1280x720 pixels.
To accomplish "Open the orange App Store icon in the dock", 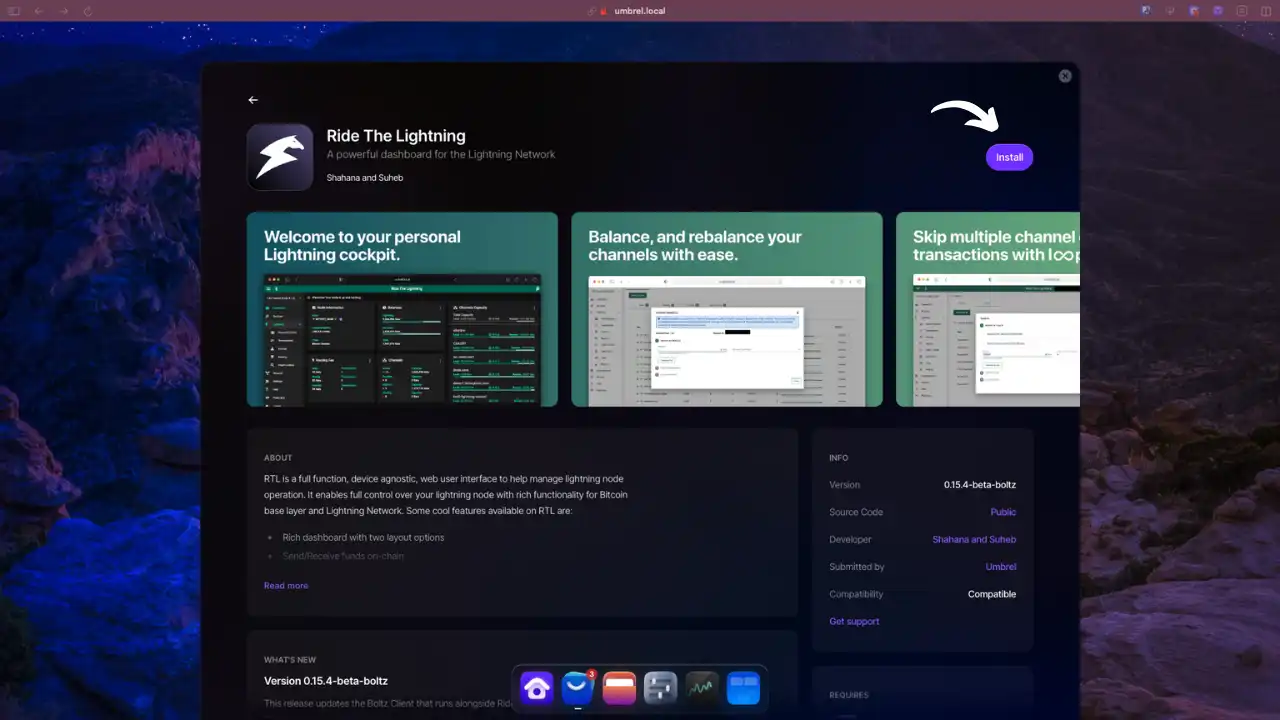I will click(619, 688).
